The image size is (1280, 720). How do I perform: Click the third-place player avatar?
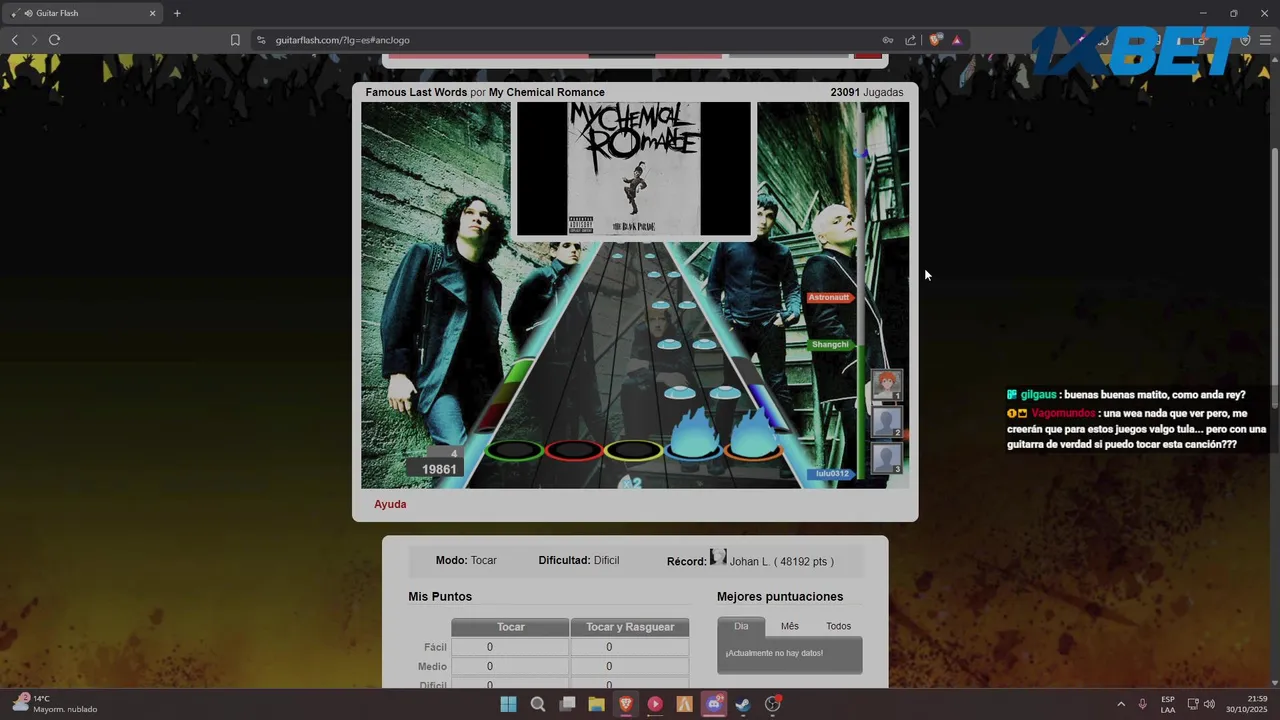pos(887,459)
